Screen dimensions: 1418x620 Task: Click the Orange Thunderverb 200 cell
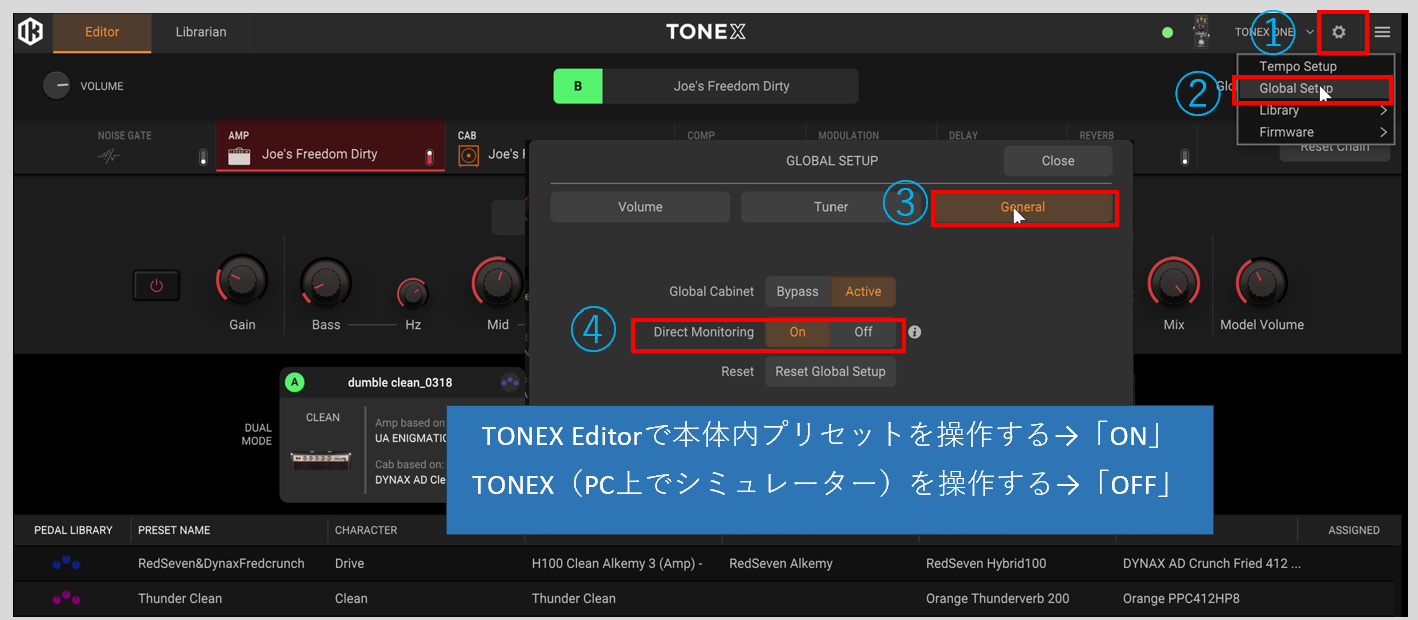pos(998,598)
